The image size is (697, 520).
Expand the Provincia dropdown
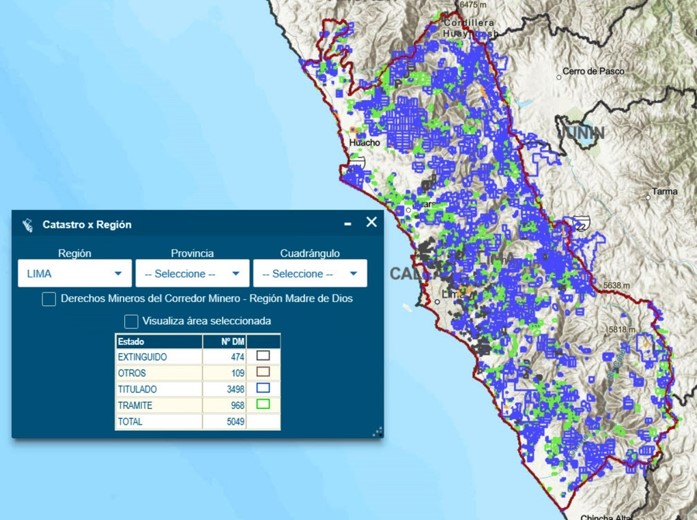click(192, 274)
